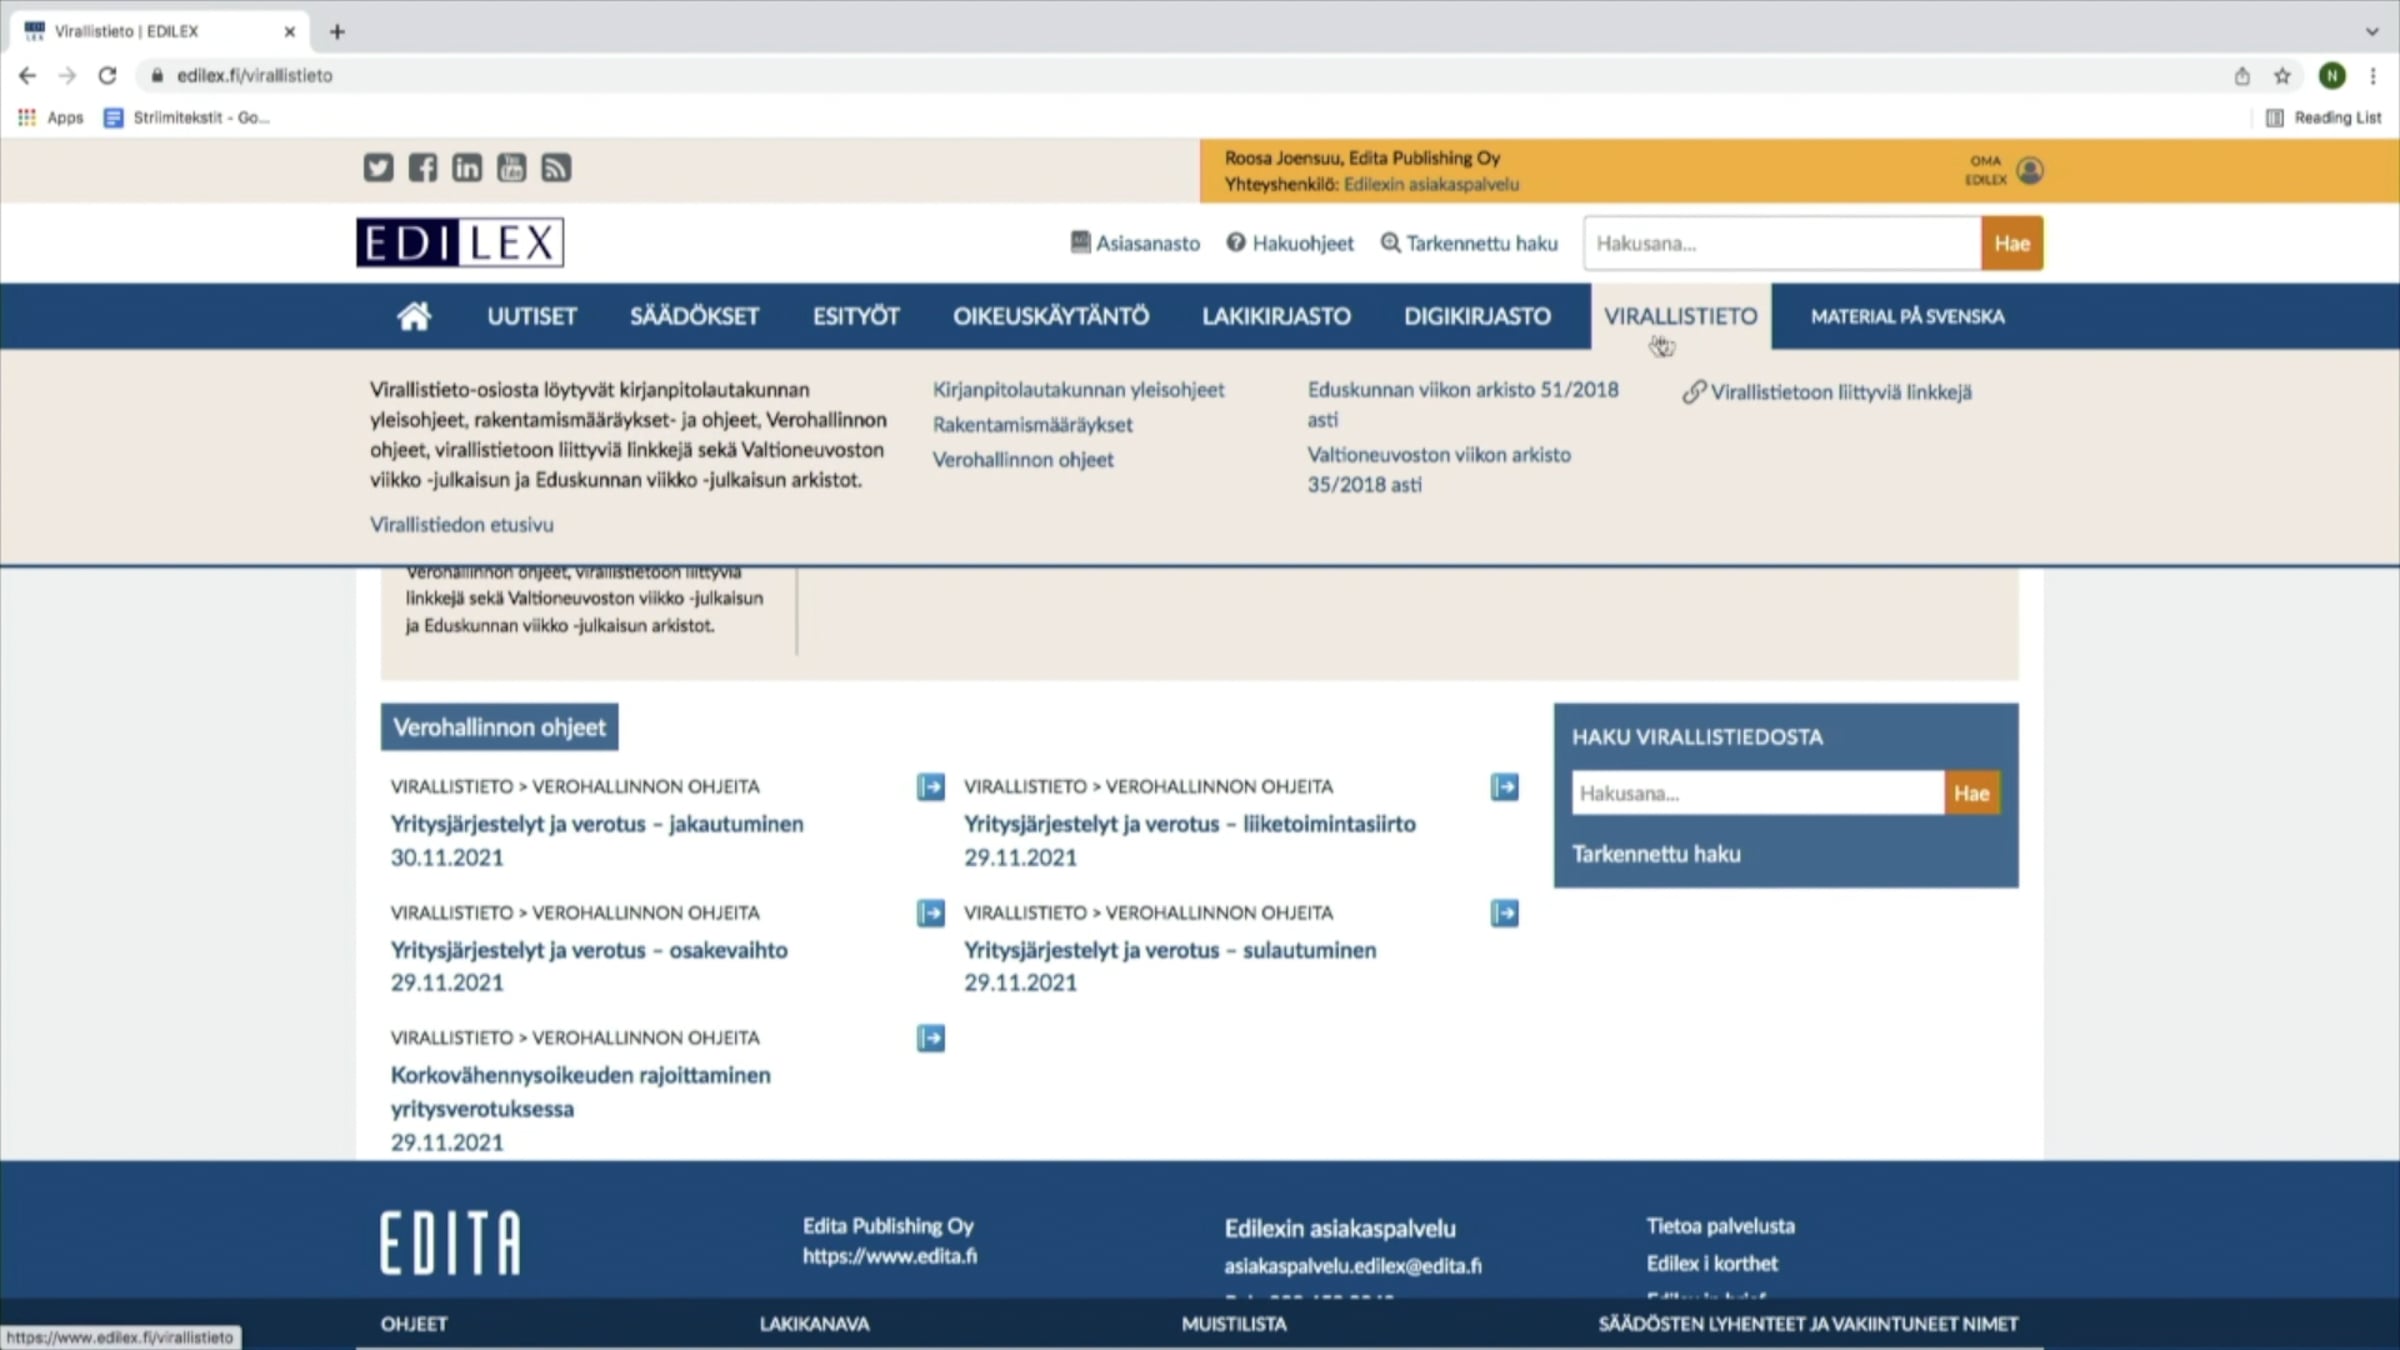Bookmark this page with star icon
Image resolution: width=2400 pixels, height=1350 pixels.
(2282, 76)
